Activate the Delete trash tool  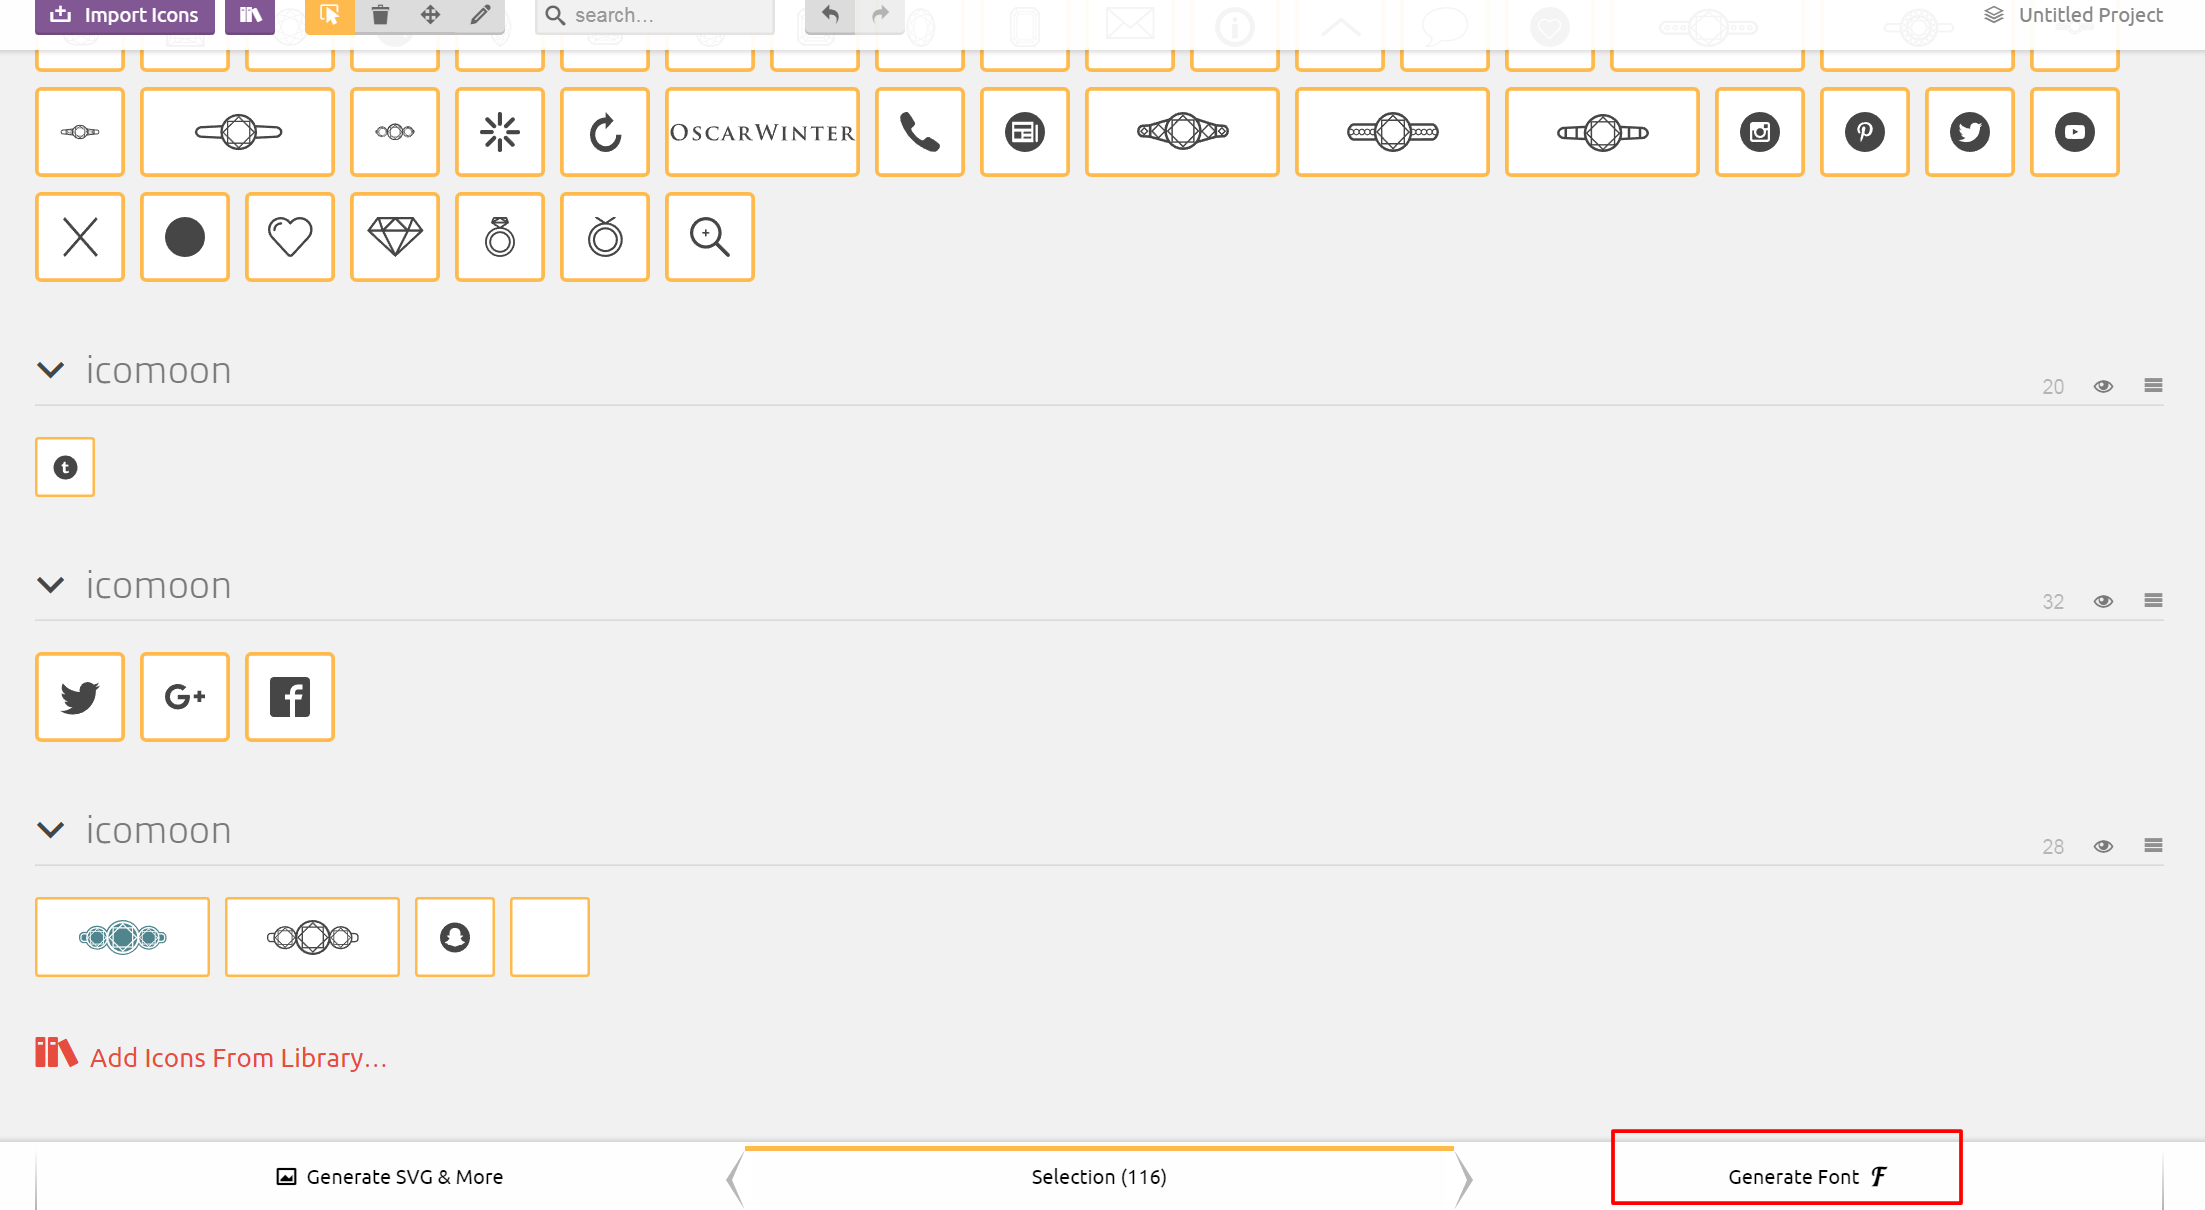[x=380, y=15]
